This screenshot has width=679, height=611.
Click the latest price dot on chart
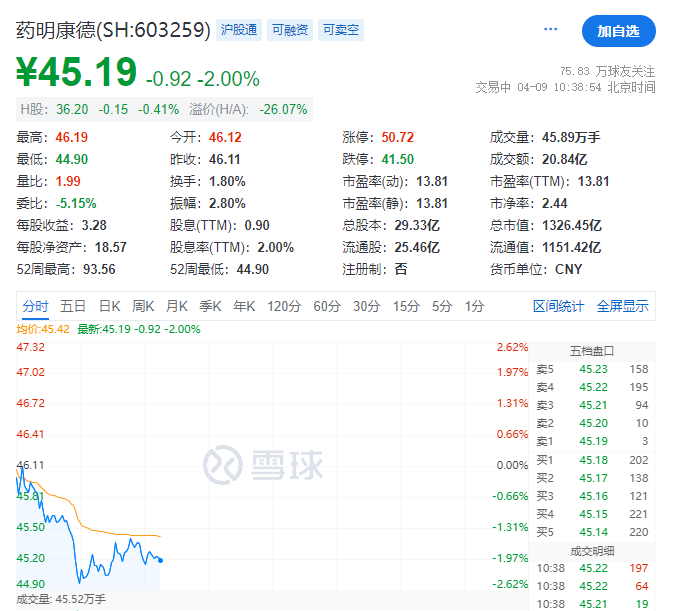pyautogui.click(x=161, y=560)
